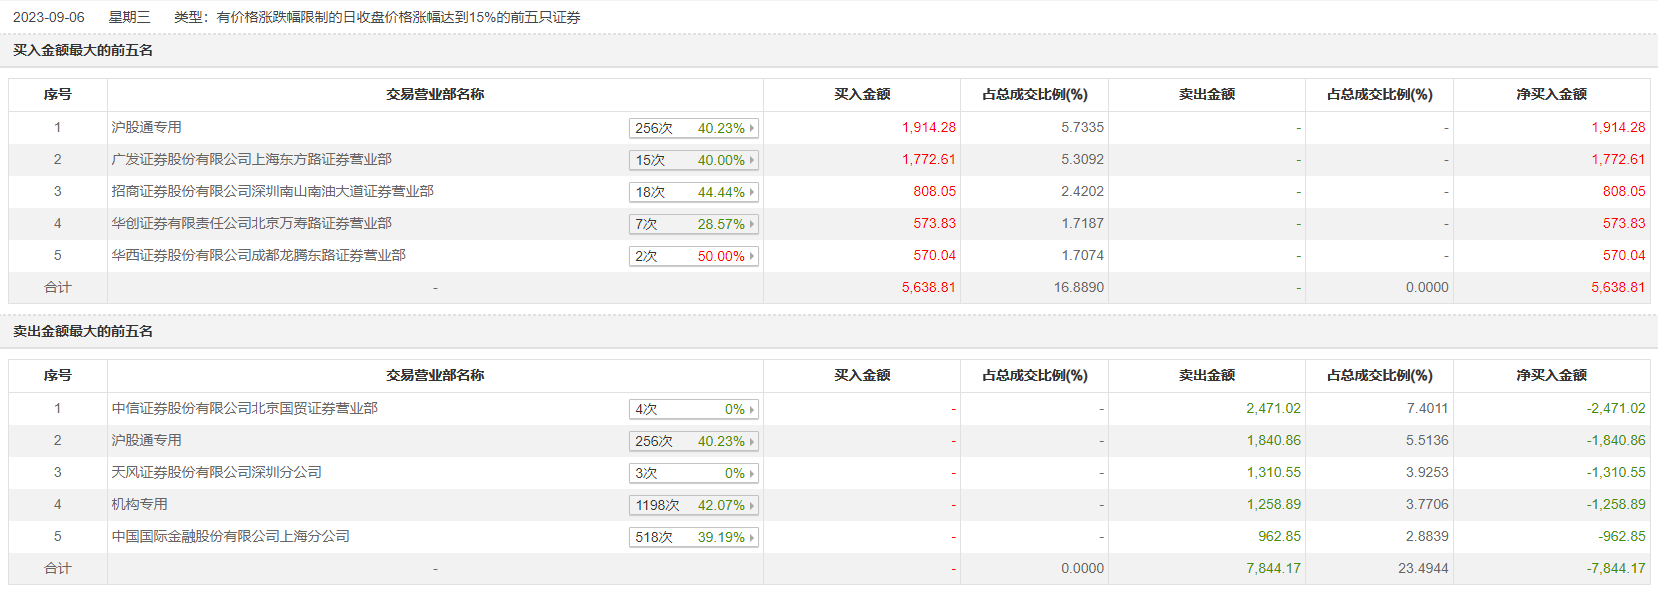This screenshot has height=591, width=1658.
Task: Expand the 3次 0% stats box
Action: (x=694, y=473)
